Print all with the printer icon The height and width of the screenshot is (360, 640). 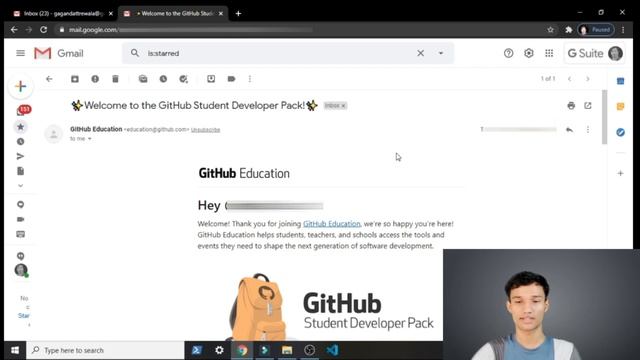[x=571, y=106]
